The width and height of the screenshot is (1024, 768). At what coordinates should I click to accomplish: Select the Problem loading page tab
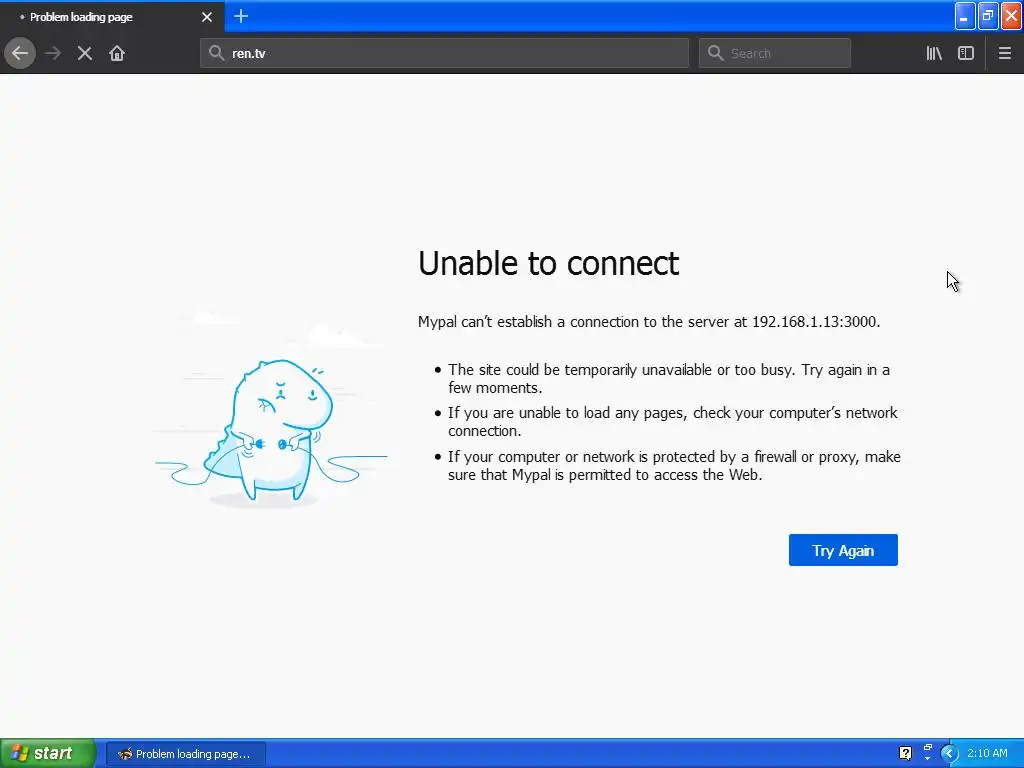[x=112, y=17]
